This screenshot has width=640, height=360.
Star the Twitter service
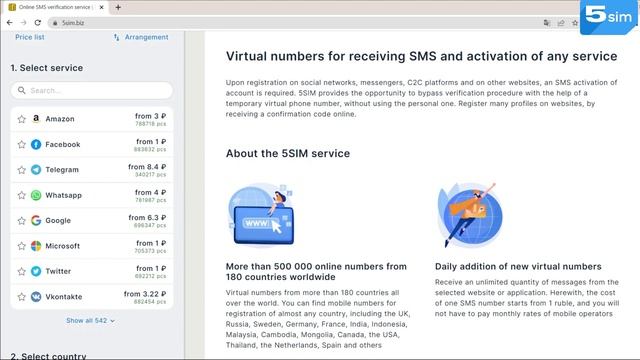pyautogui.click(x=22, y=271)
